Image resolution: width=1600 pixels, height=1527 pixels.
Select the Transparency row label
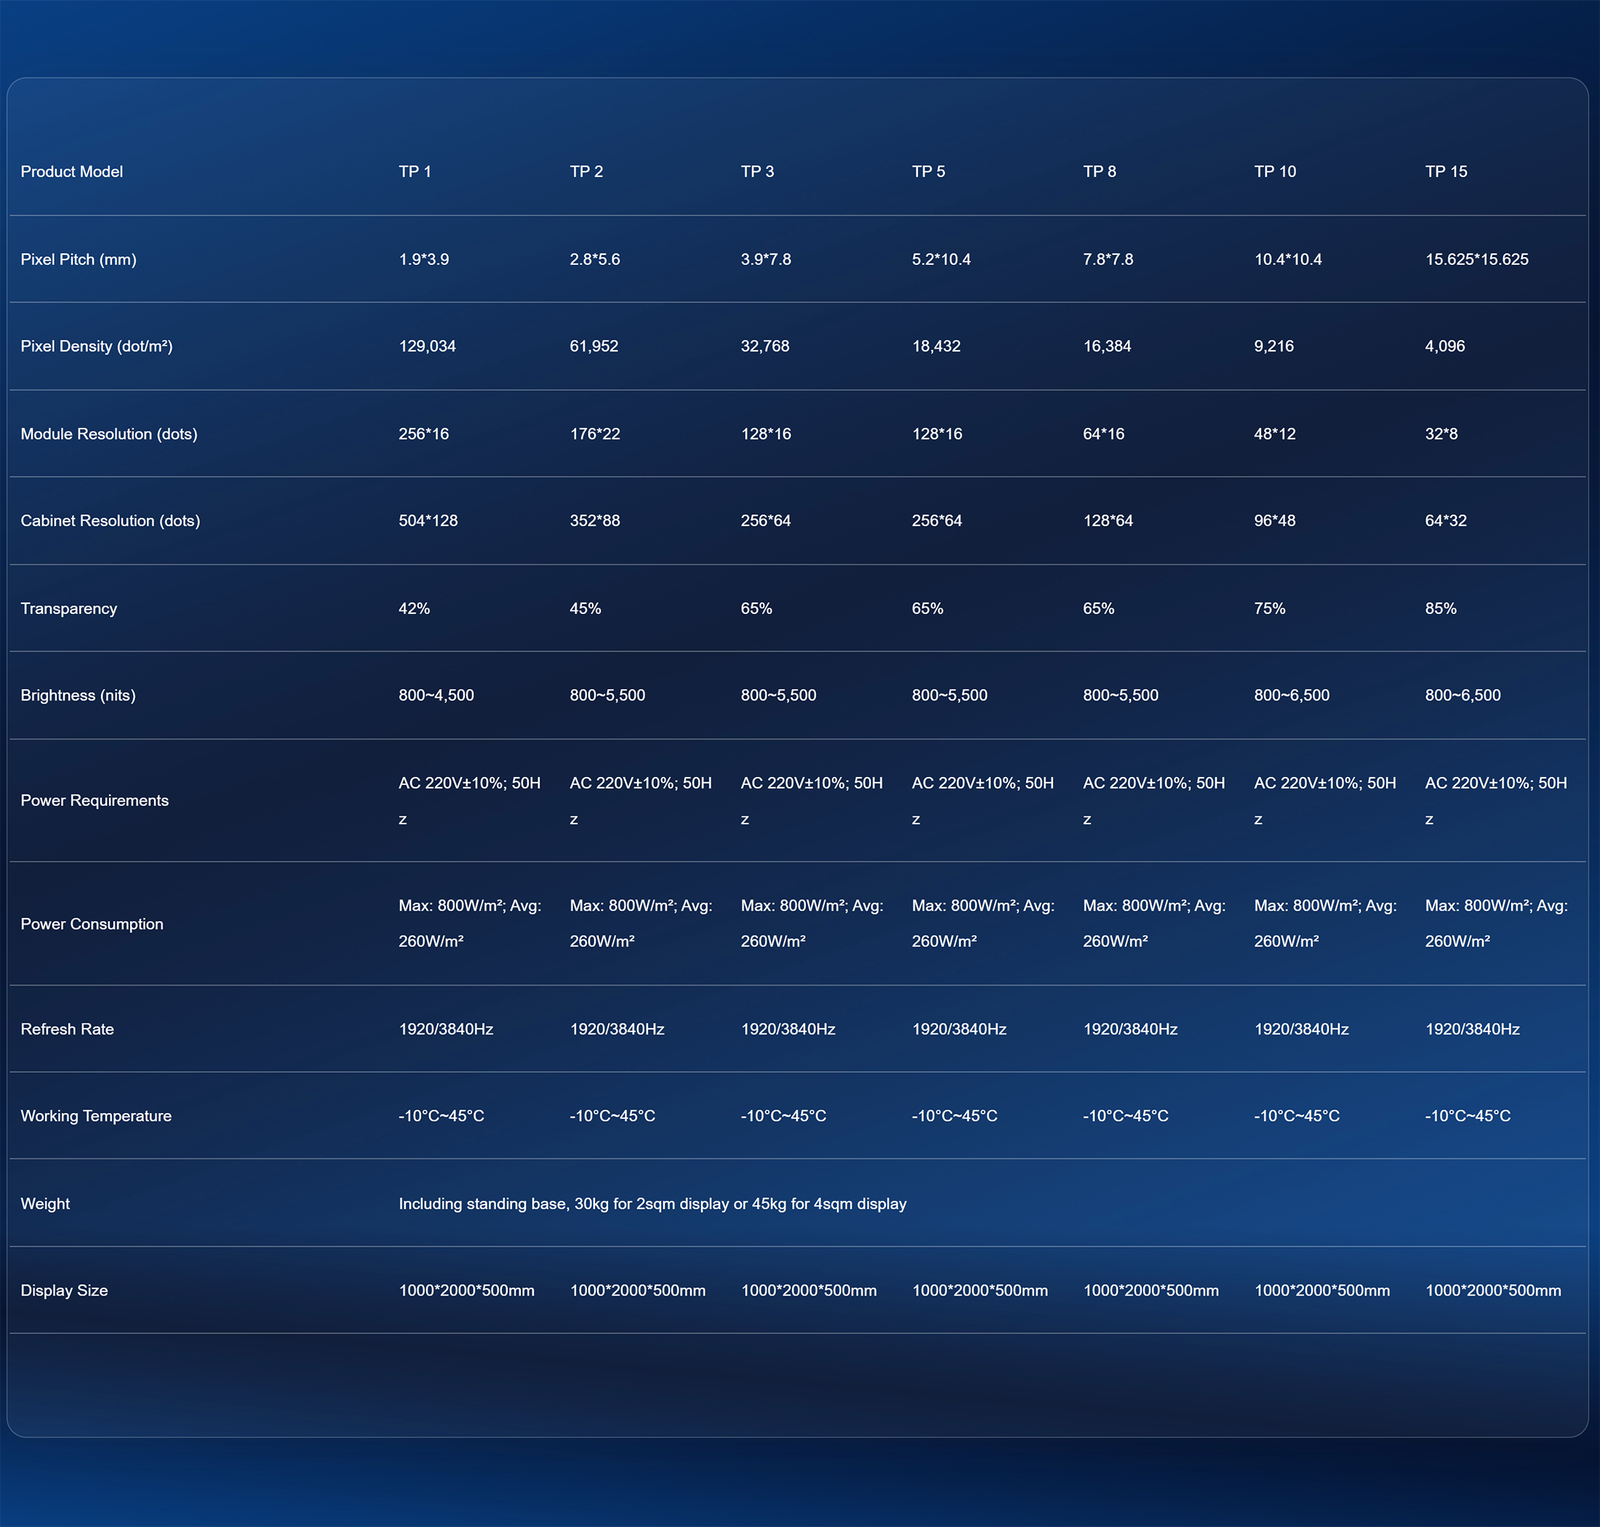pyautogui.click(x=69, y=609)
